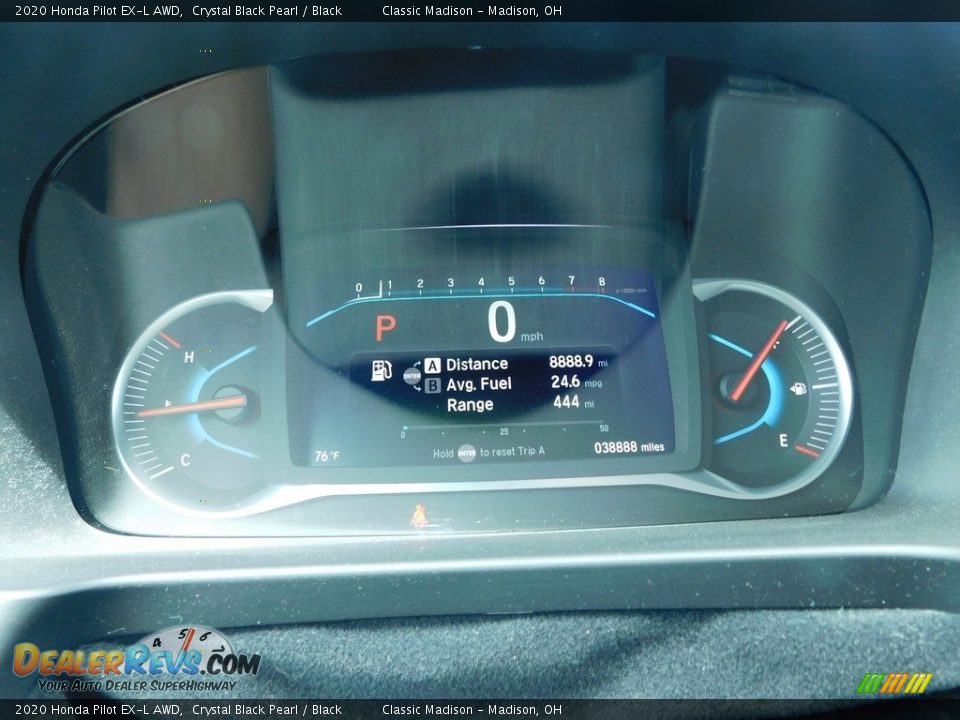Click the red P gear indicator
The height and width of the screenshot is (720, 960).
coord(385,327)
